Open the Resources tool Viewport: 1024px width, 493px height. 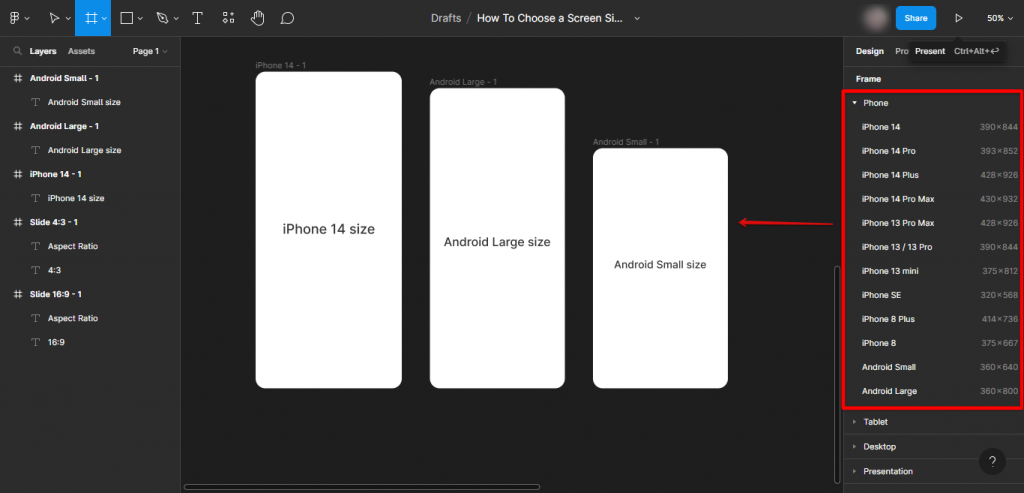(228, 18)
